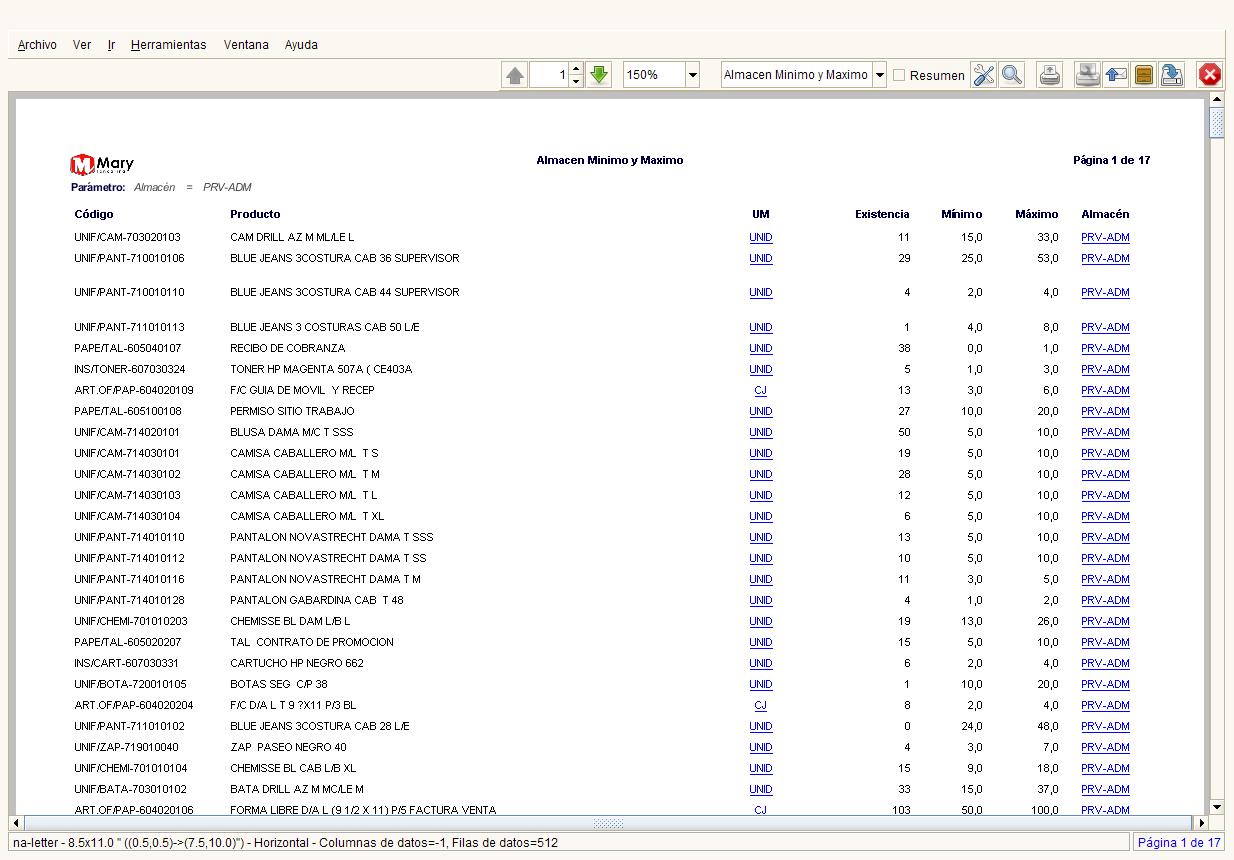The width and height of the screenshot is (1234, 860).
Task: Click the magnifying glass search icon
Action: pos(1012,75)
